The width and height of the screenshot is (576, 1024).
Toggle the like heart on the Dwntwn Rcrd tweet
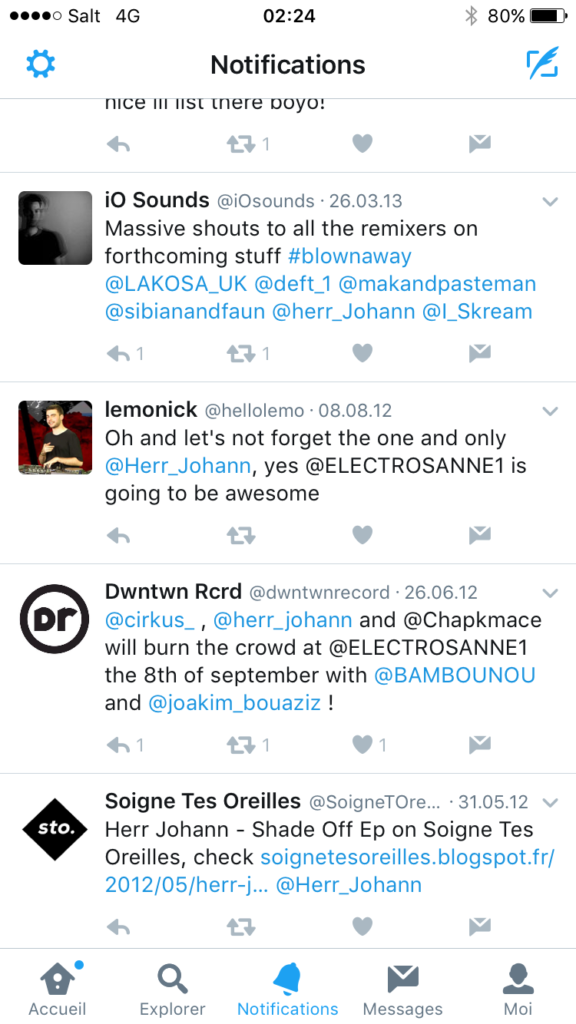click(x=362, y=744)
